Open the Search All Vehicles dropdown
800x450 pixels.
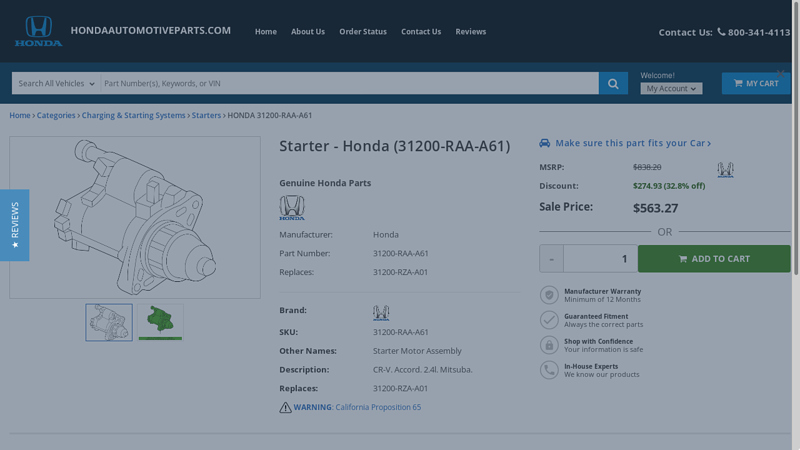tap(56, 84)
